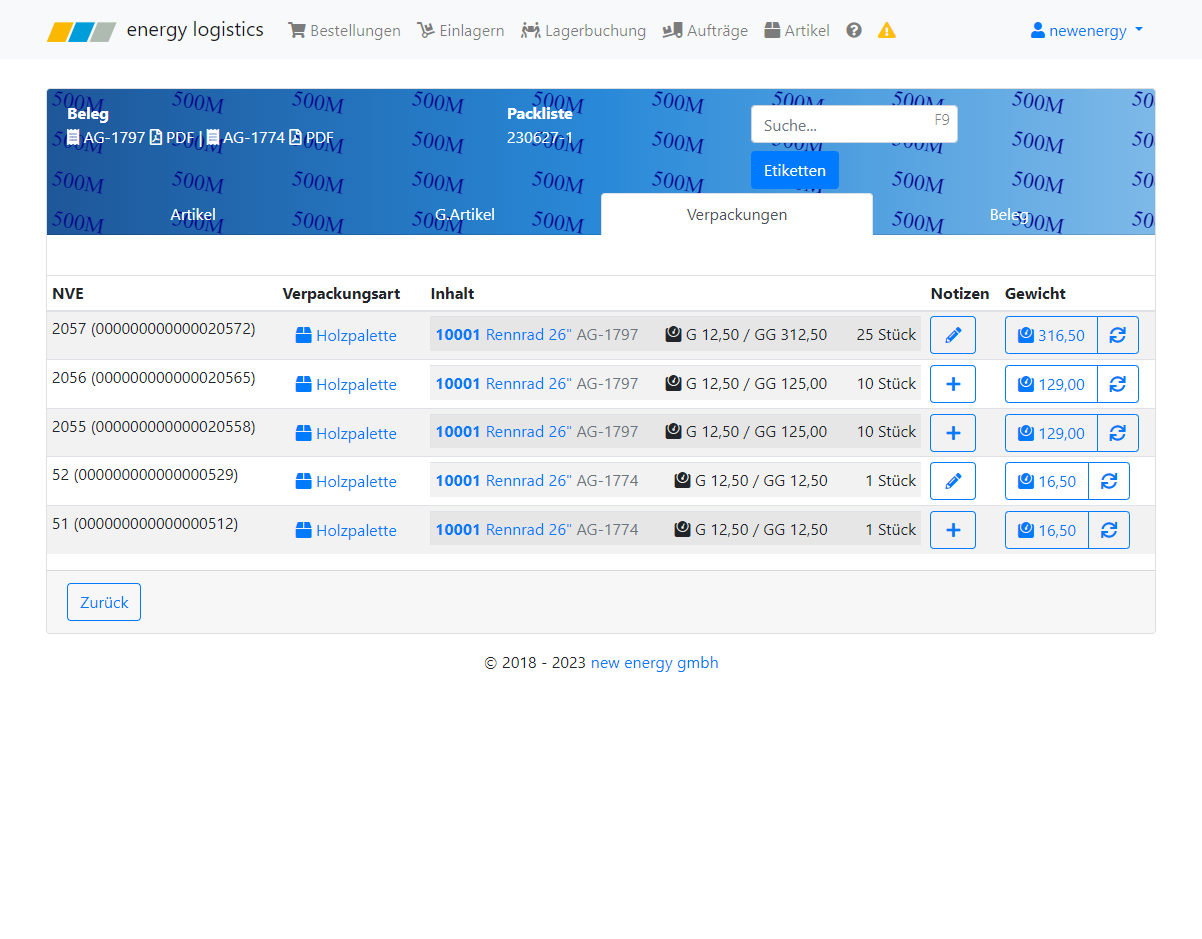This screenshot has height=939, width=1202.
Task: Open Holzpalette for NVE 52
Action: point(346,481)
